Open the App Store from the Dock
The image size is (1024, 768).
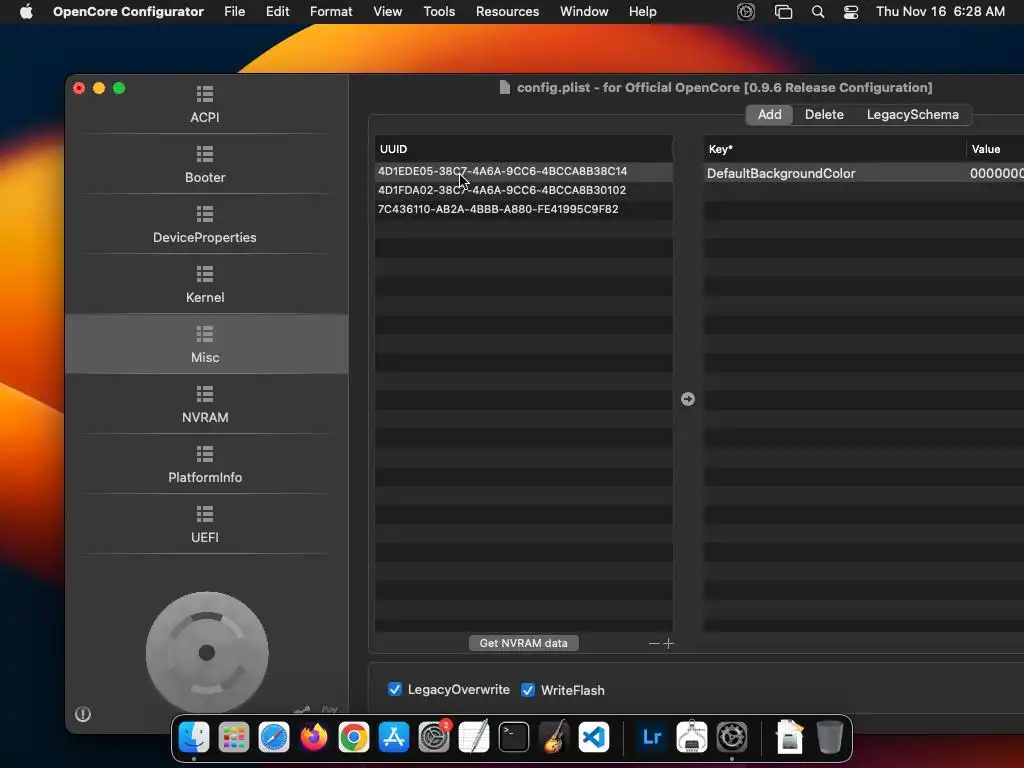[x=394, y=737]
